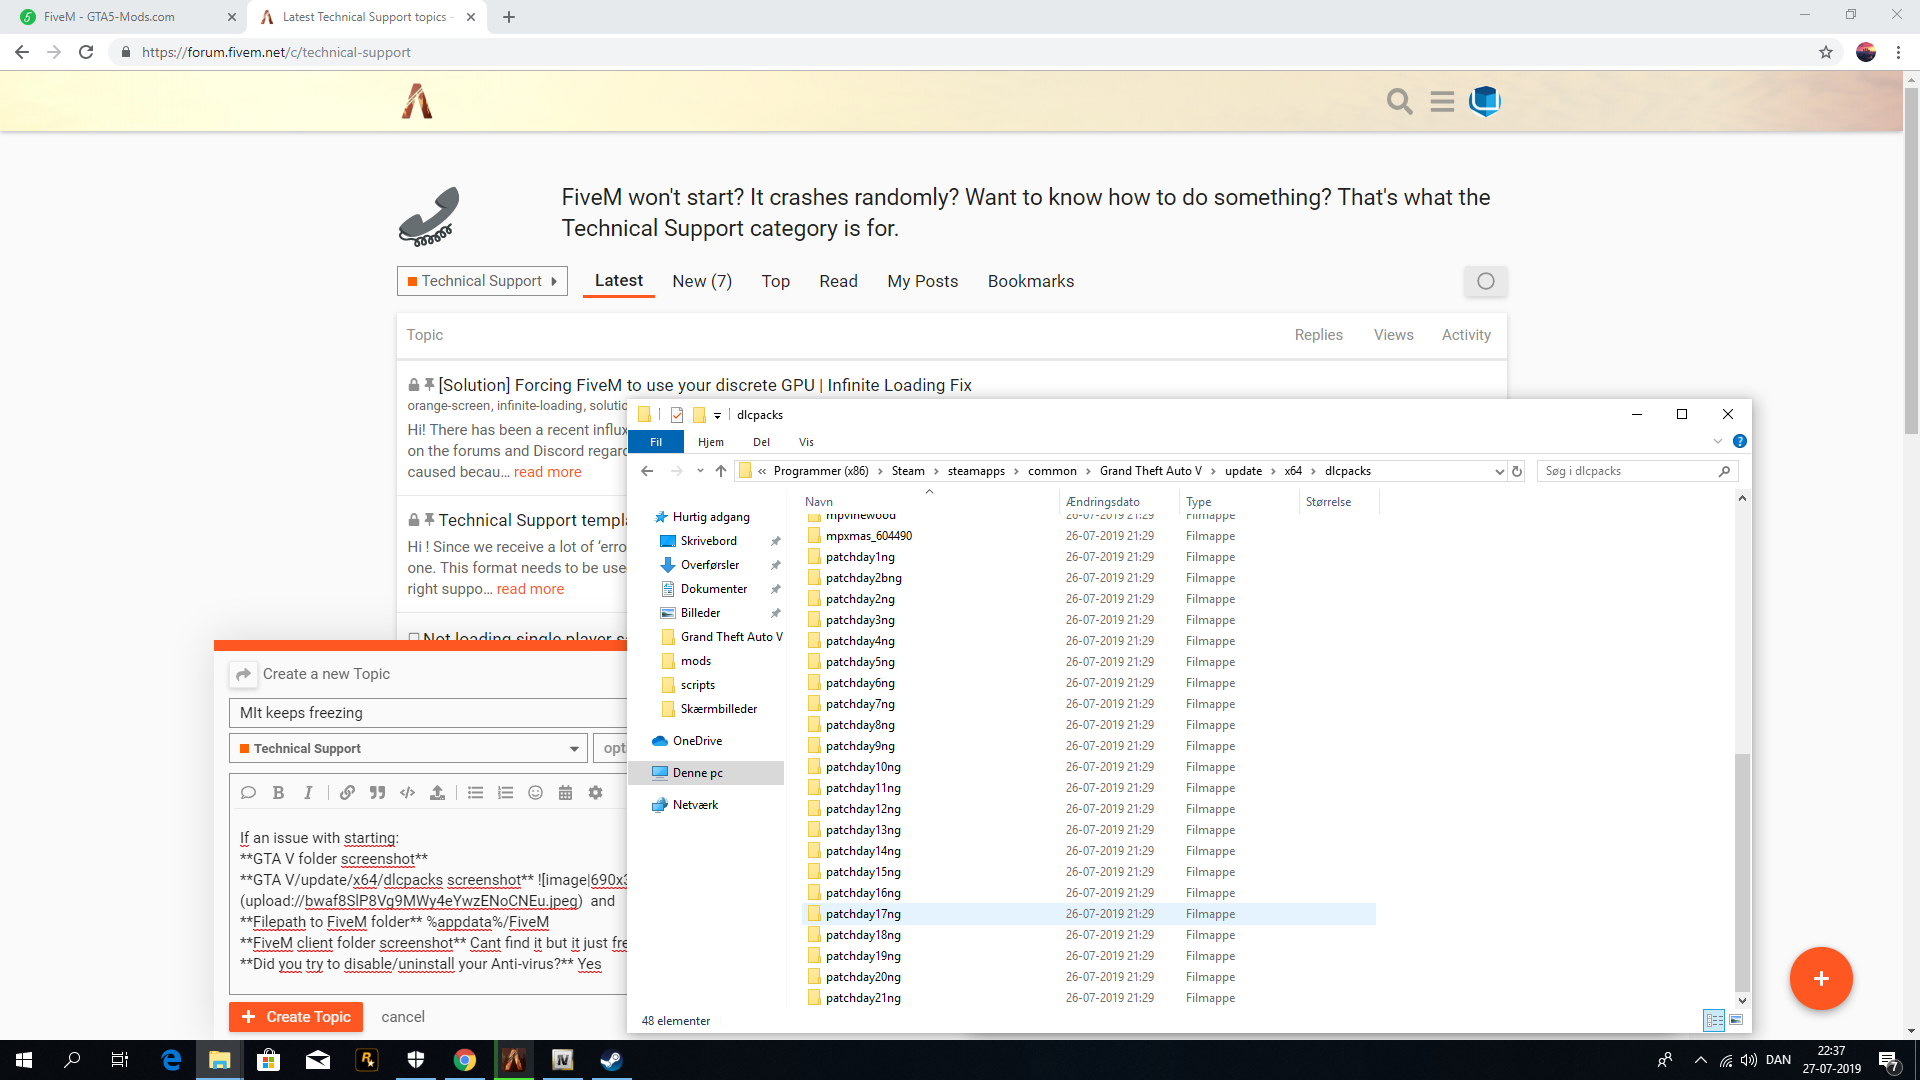Toggle italic formatting in composer
Viewport: 1920px width, 1080px height.
308,792
